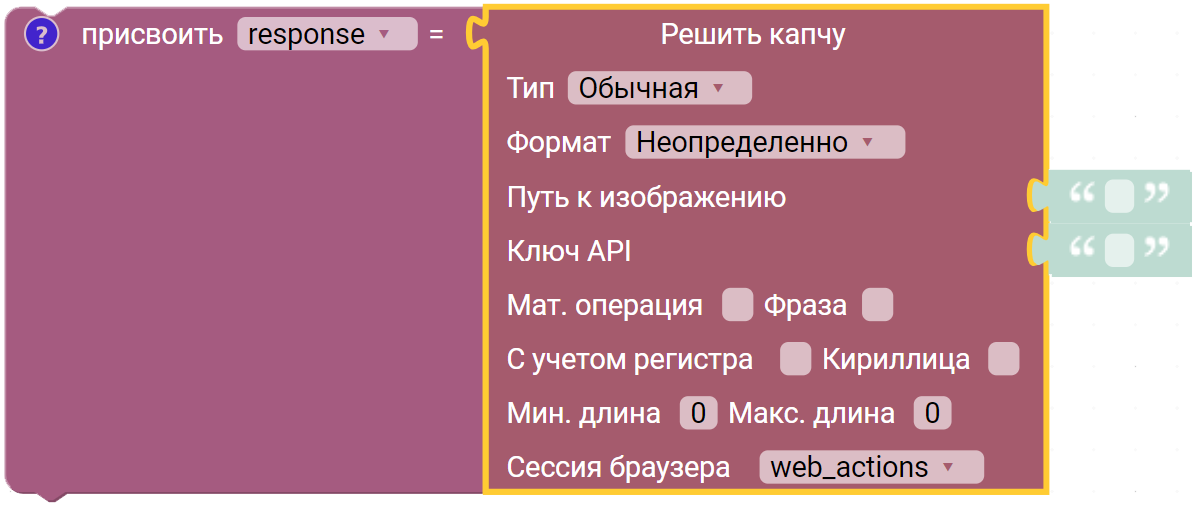The height and width of the screenshot is (510, 1197).
Task: Click the Путь к изображению field label
Action: point(646,197)
